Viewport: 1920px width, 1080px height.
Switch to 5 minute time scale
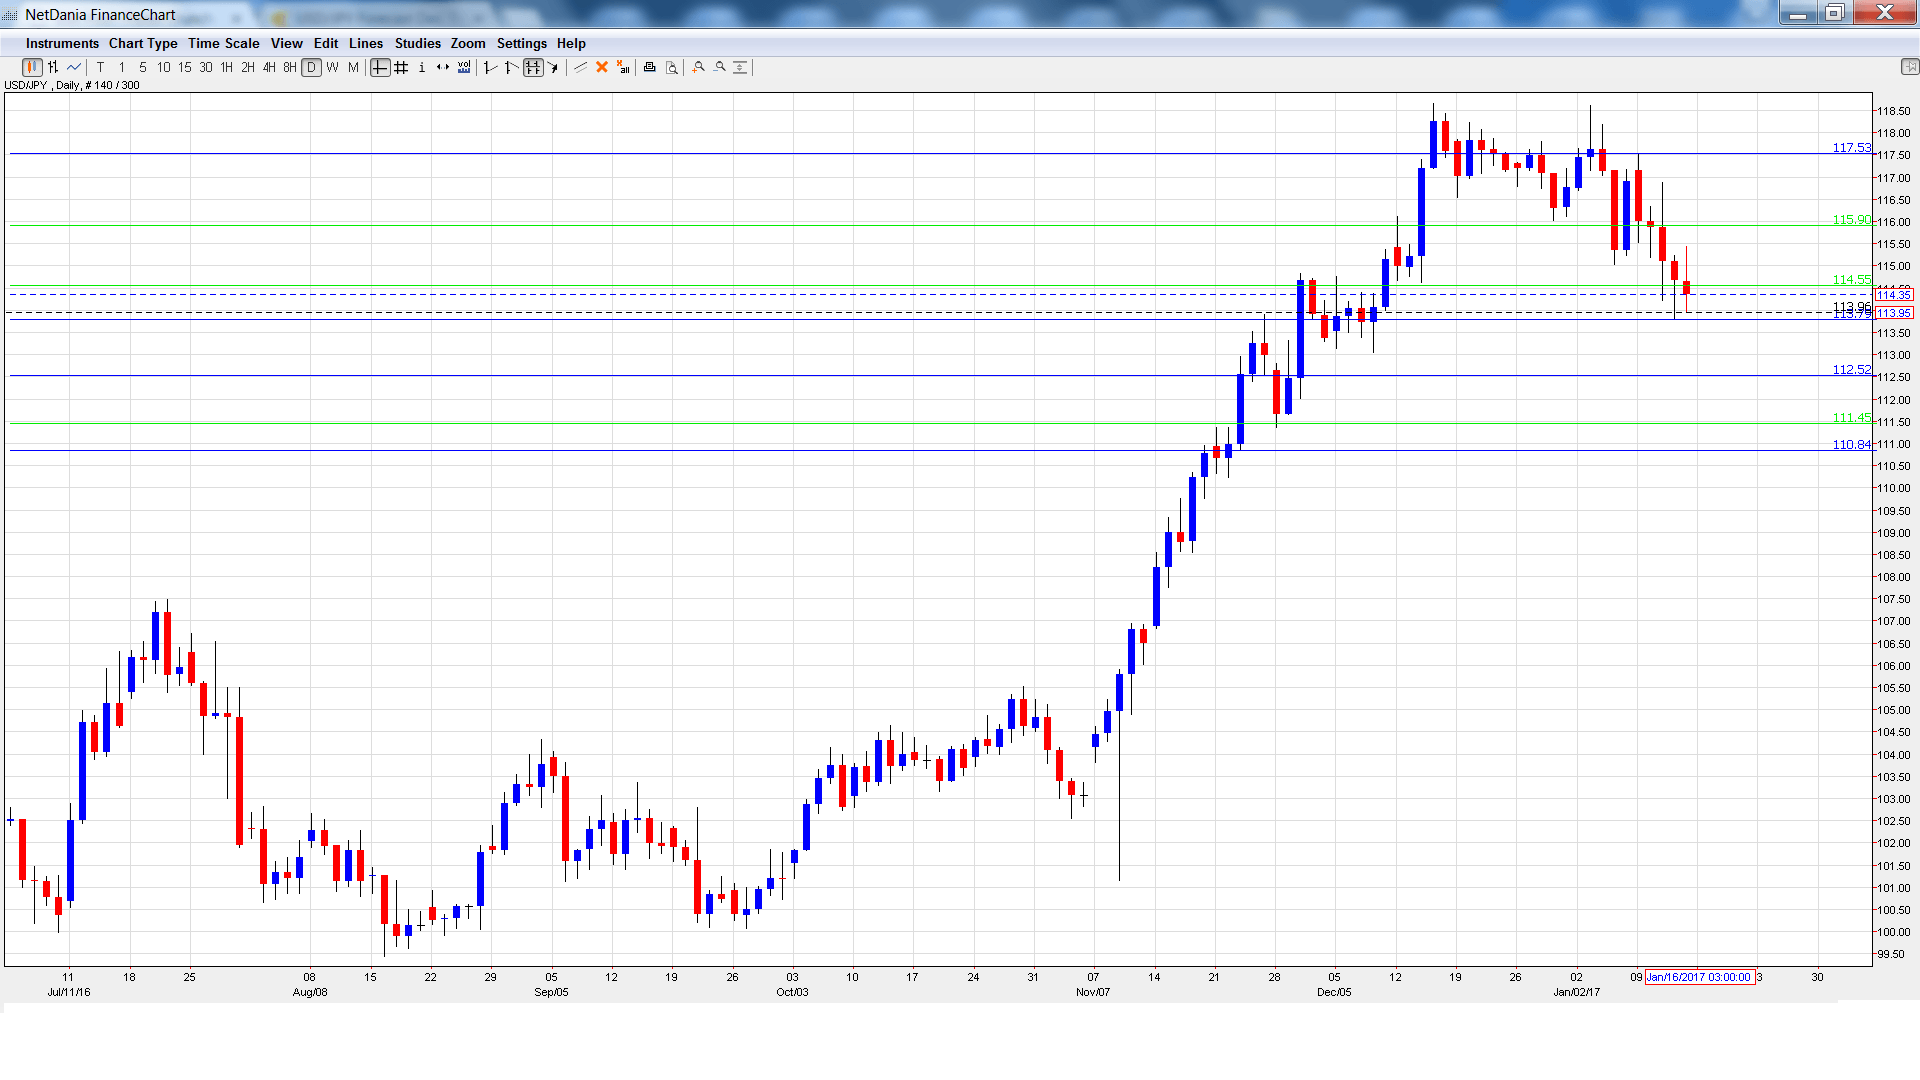click(143, 67)
